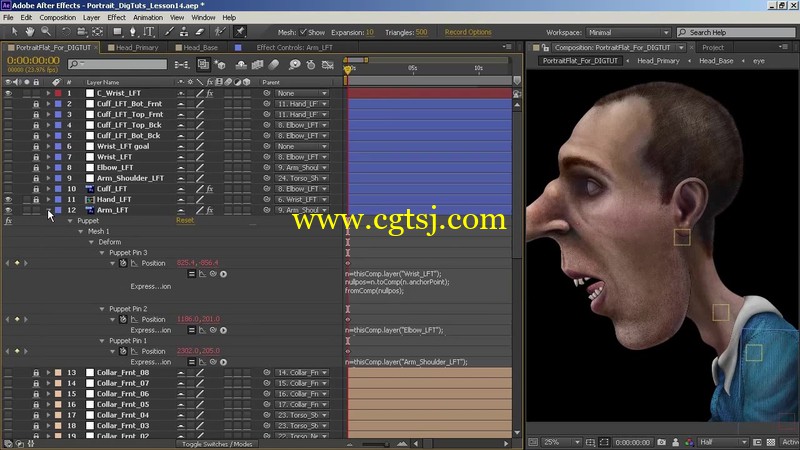800x450 pixels.
Task: Hide the Hand_LFT layer eye
Action: [x=8, y=199]
